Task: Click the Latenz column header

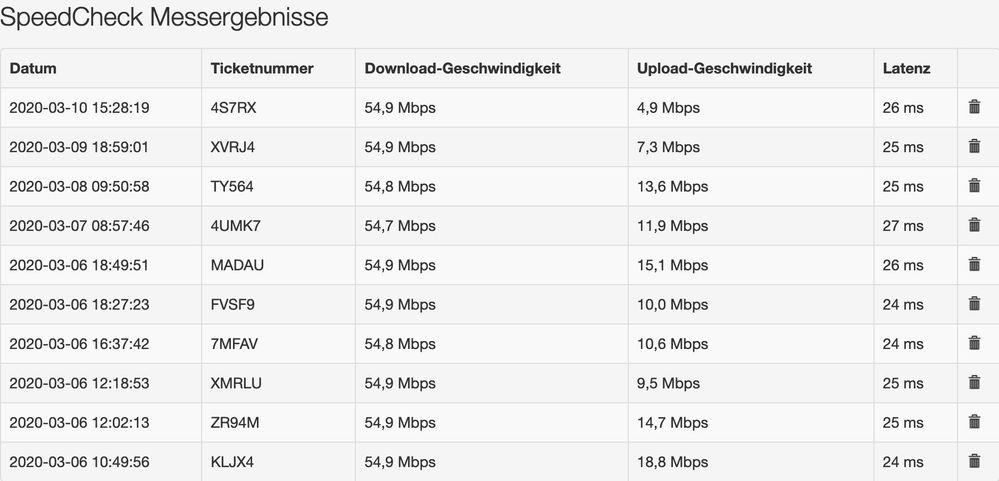Action: point(906,69)
